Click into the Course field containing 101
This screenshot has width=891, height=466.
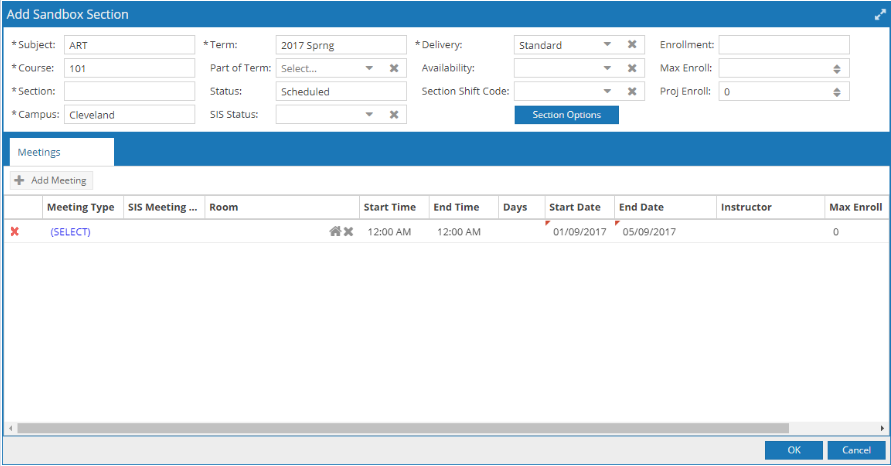[130, 68]
